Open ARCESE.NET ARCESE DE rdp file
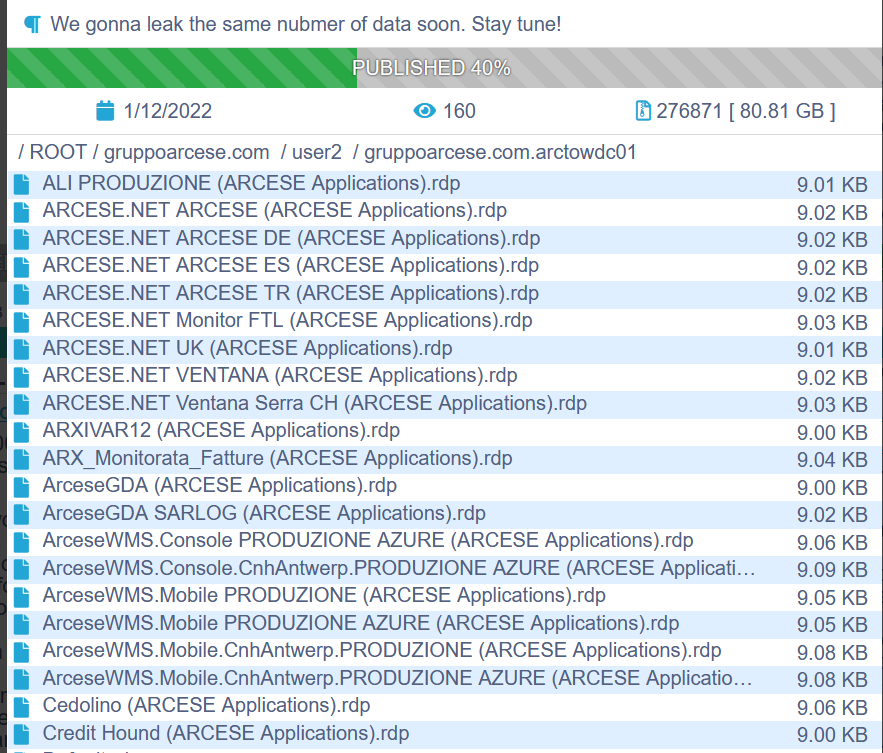 point(291,238)
